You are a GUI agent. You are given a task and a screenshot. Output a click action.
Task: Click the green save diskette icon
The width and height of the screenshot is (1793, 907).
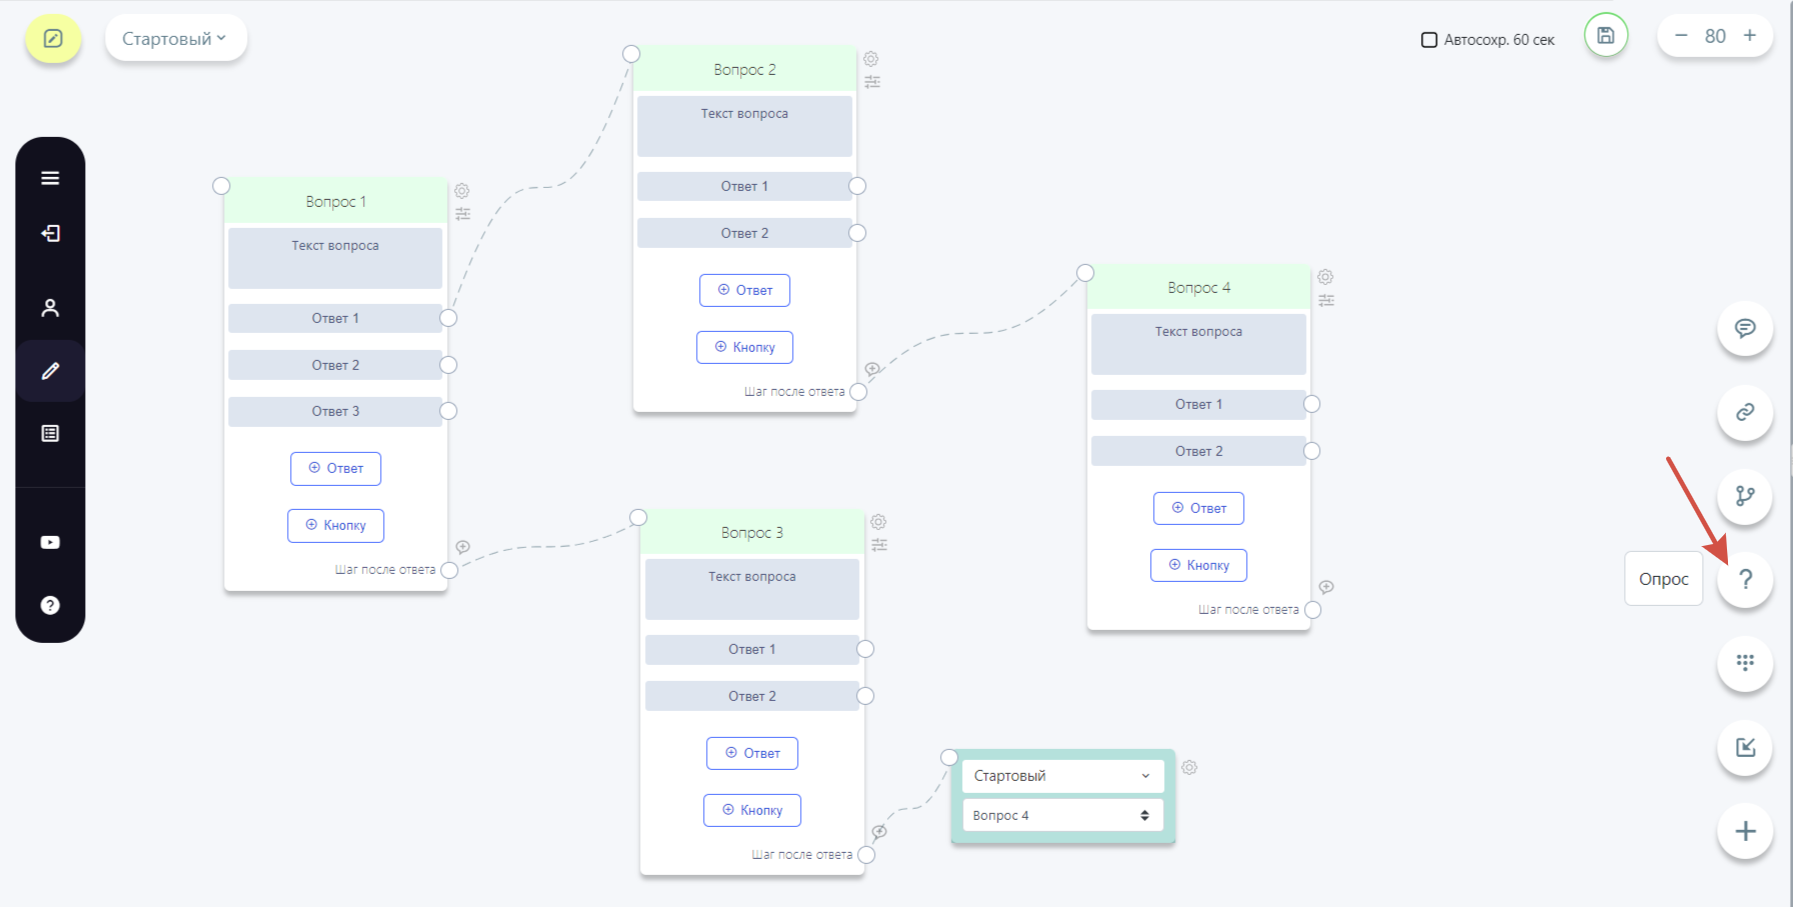pos(1606,36)
